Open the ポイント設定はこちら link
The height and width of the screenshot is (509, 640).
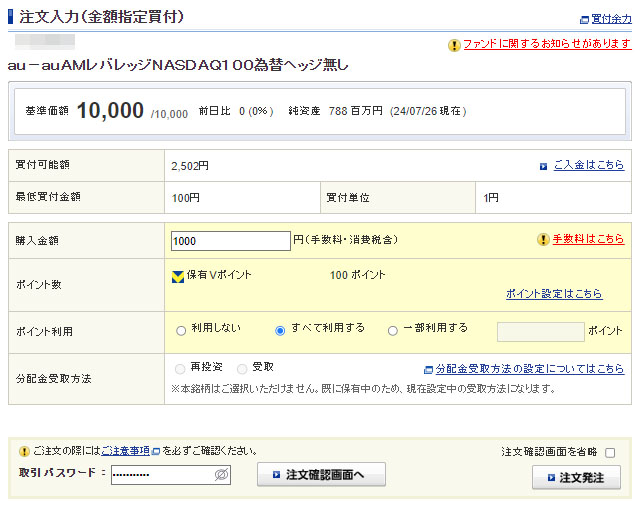click(554, 294)
